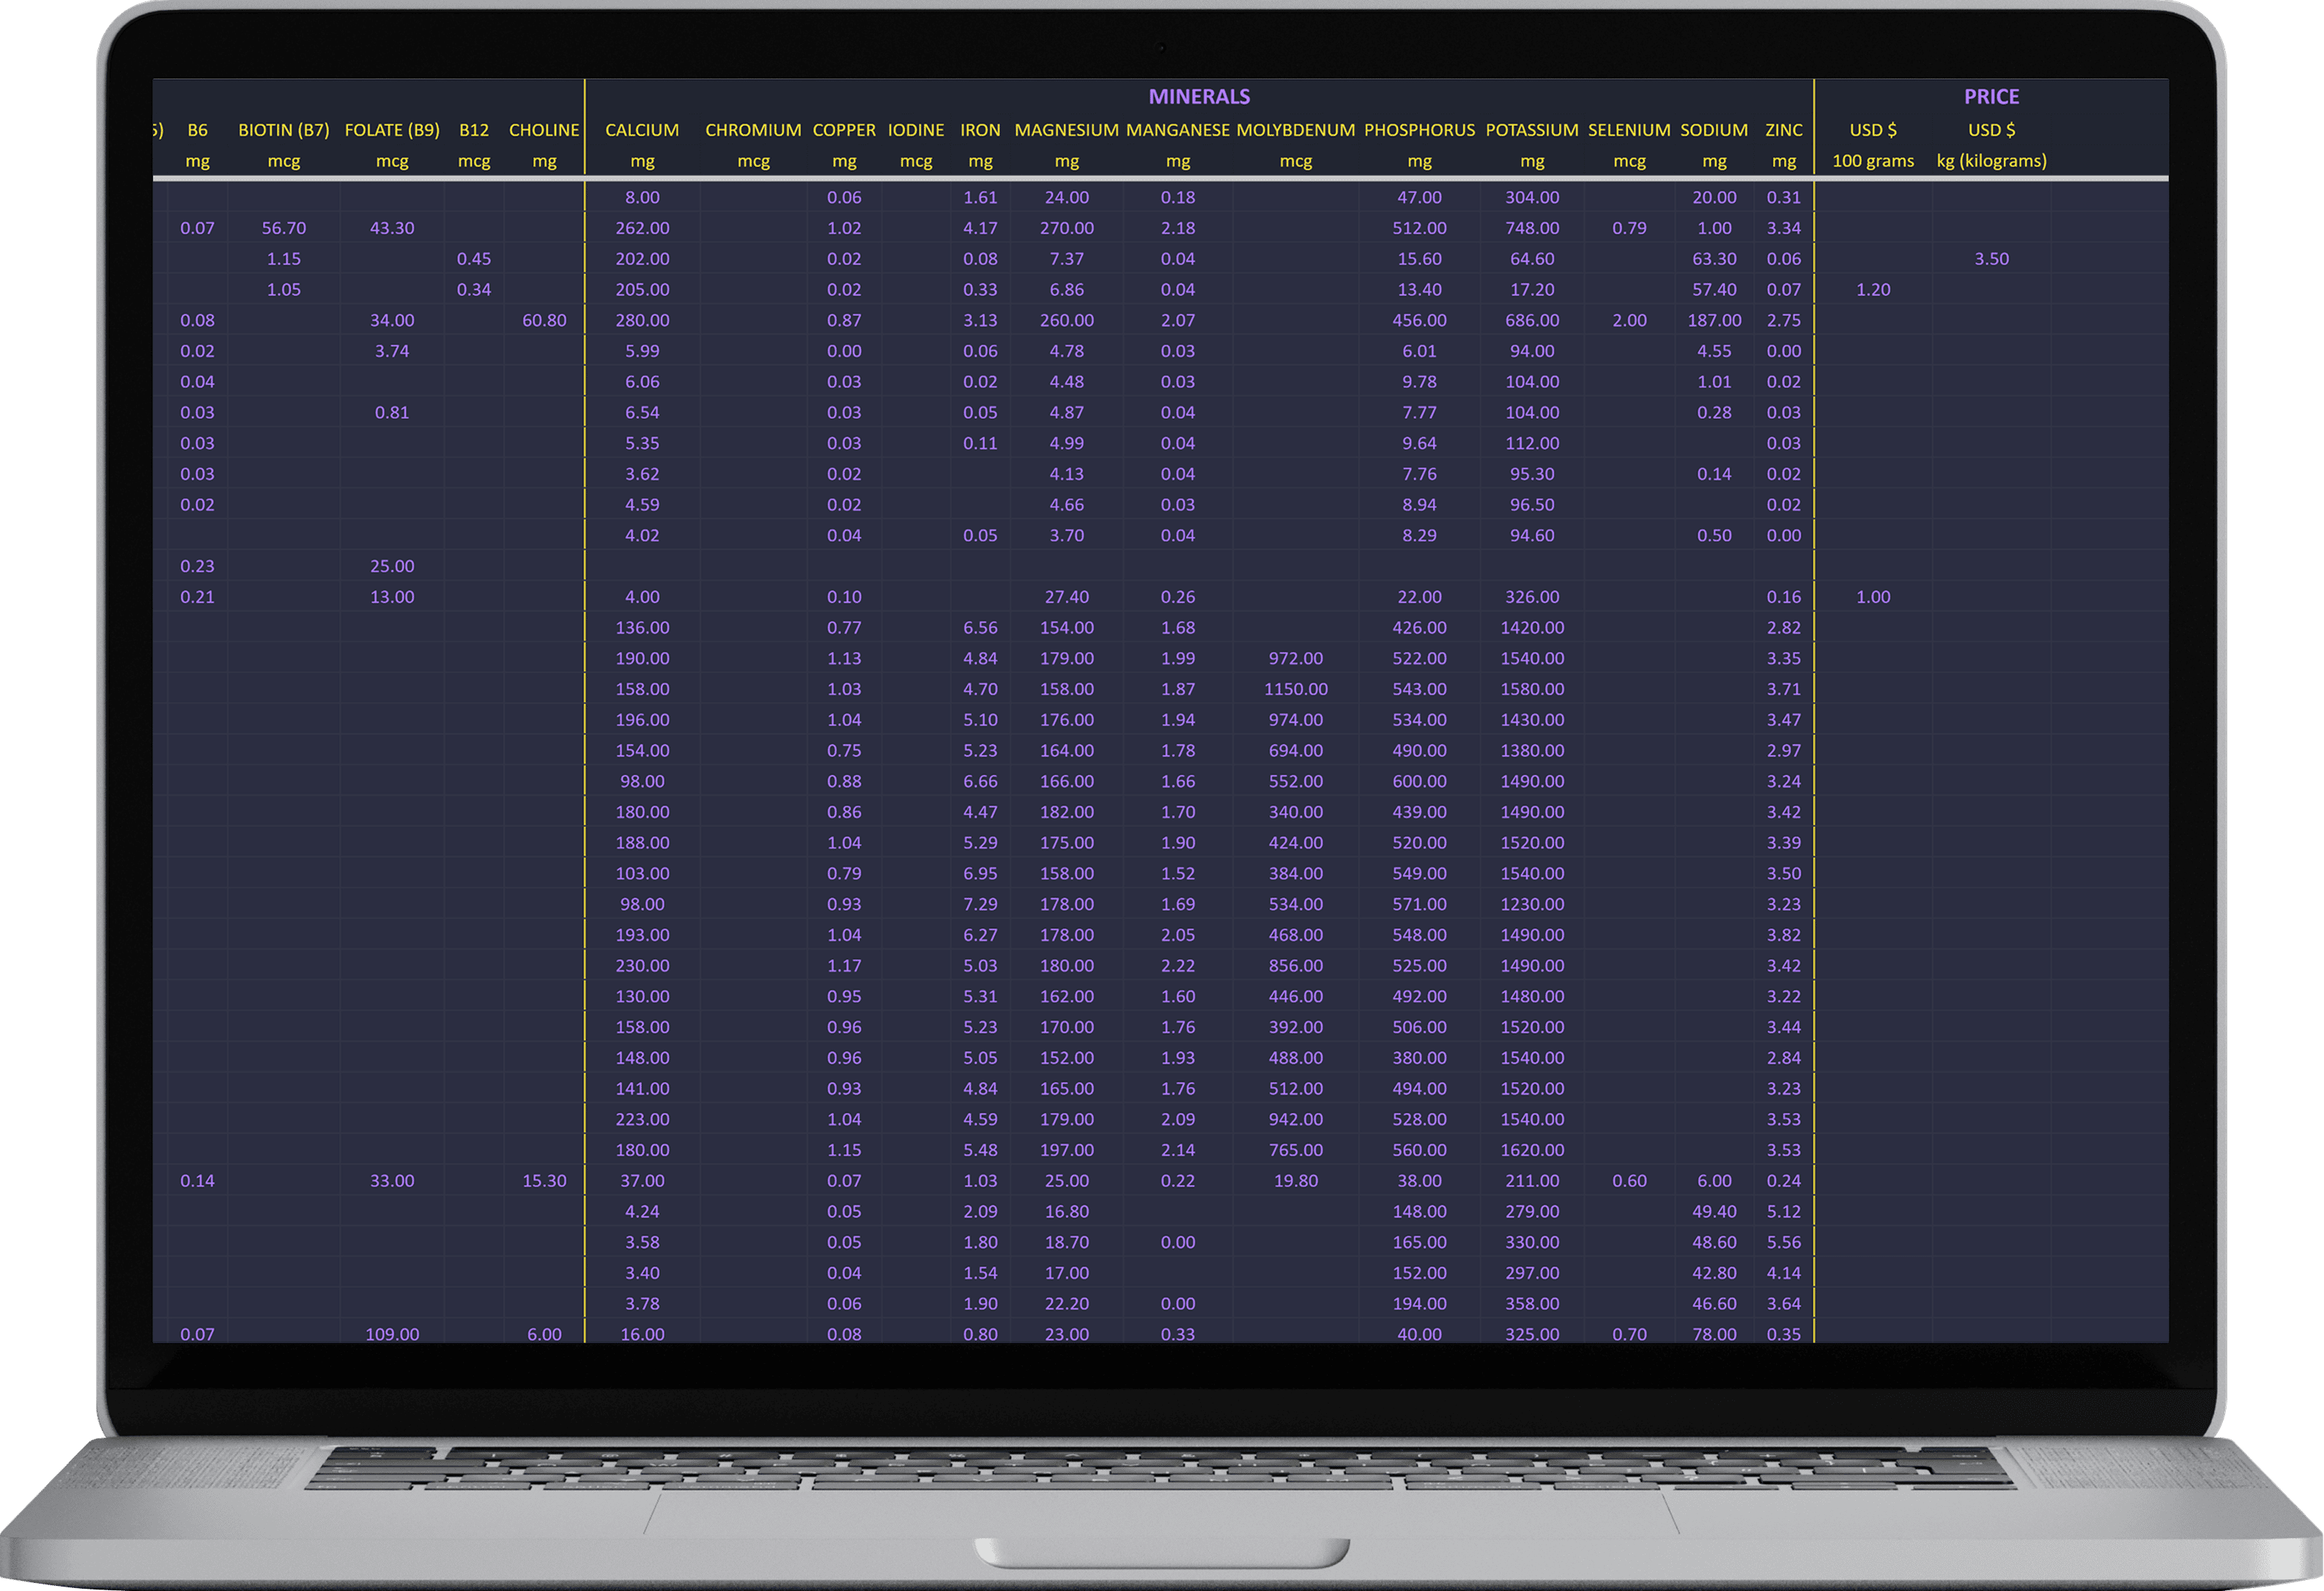Viewport: 2324px width, 1591px height.
Task: Select the MAGNESIUM column header
Action: pyautogui.click(x=1066, y=130)
